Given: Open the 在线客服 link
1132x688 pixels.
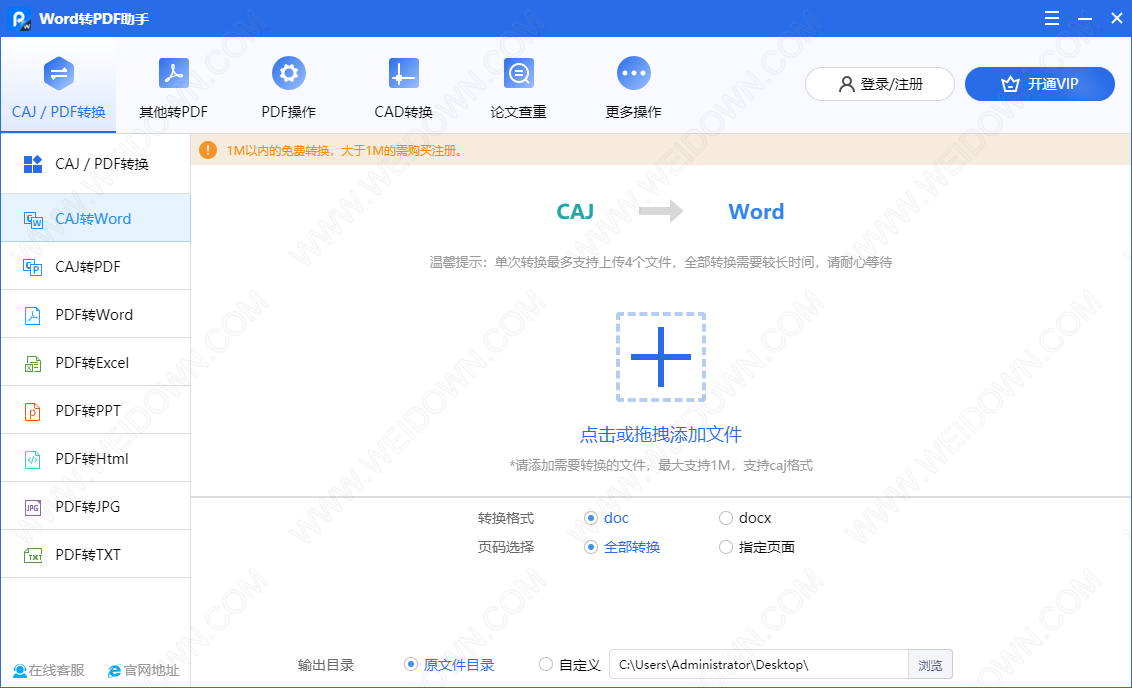Looking at the screenshot, I should [49, 671].
